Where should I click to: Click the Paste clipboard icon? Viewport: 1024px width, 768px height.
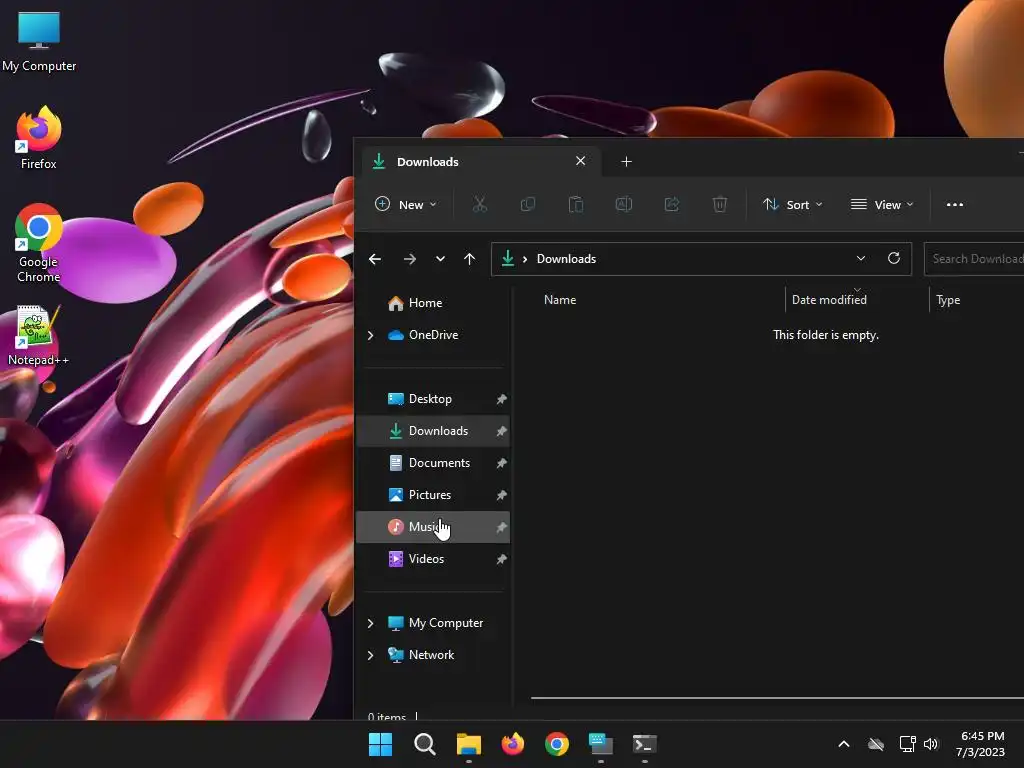575,204
